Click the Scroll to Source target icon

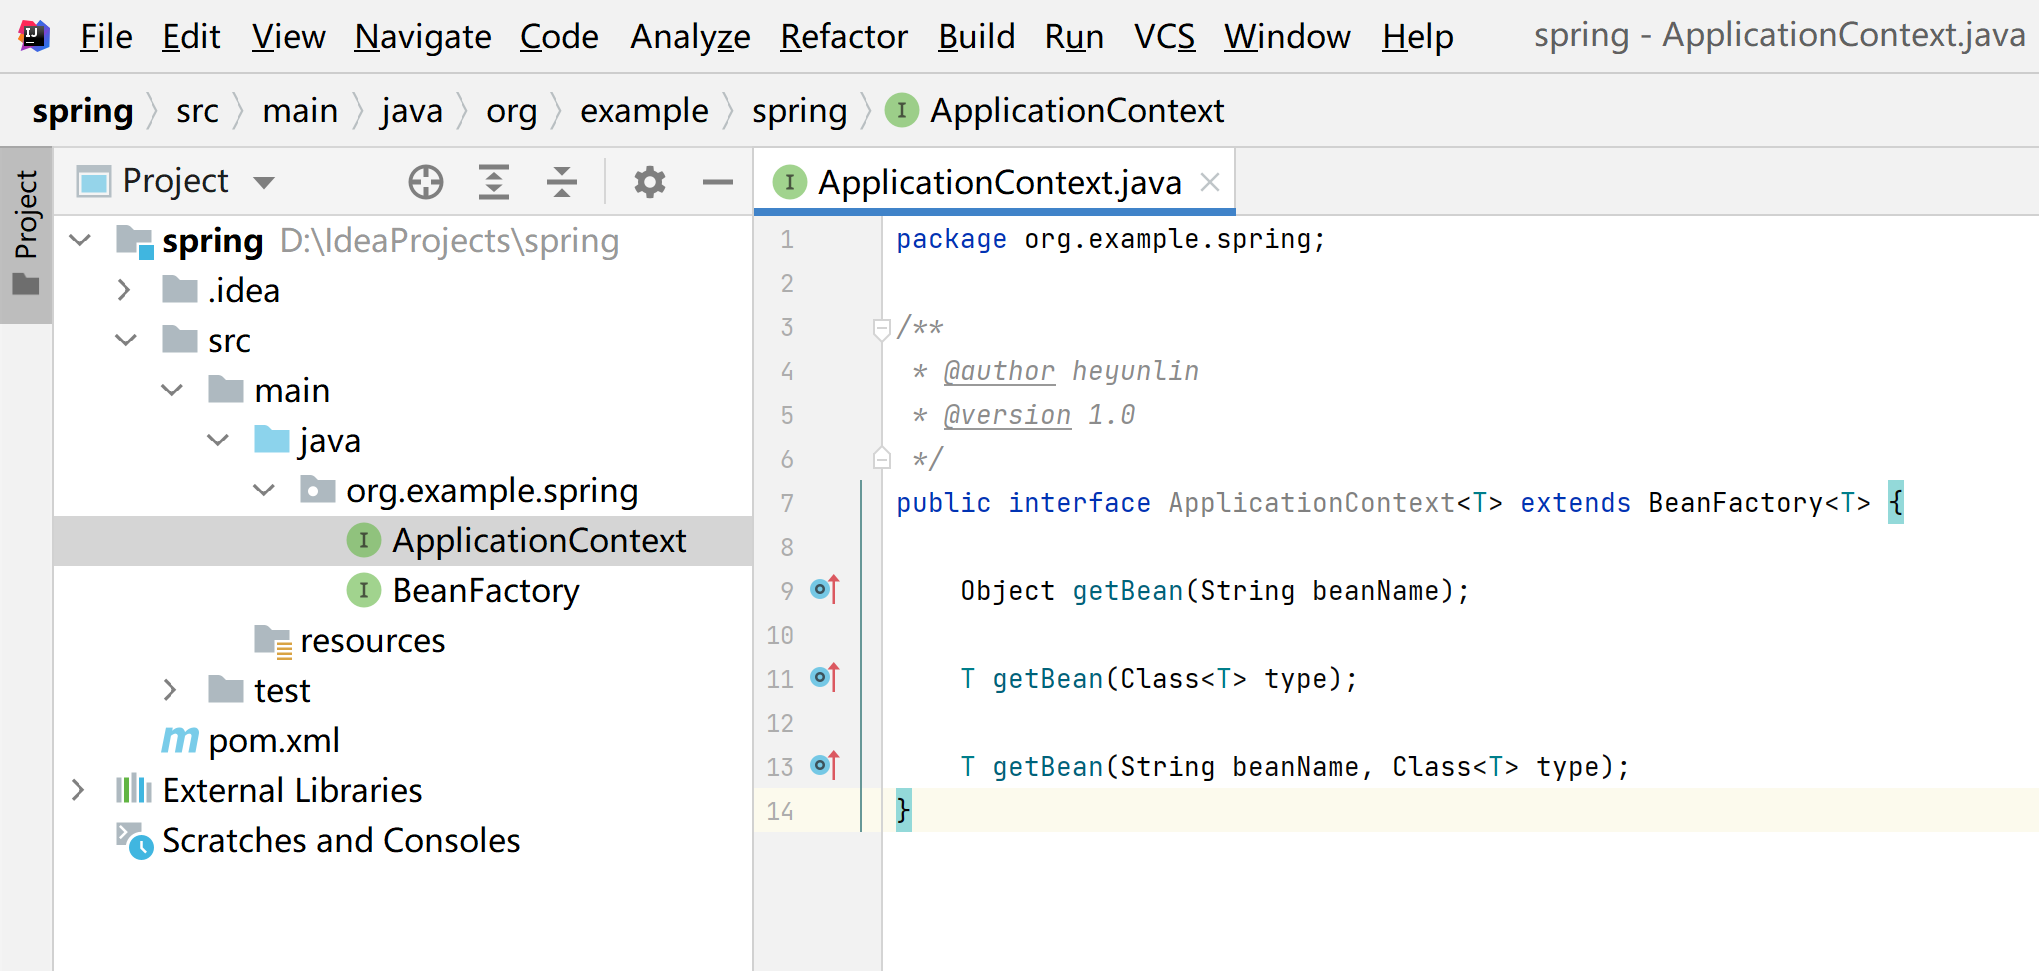click(425, 182)
